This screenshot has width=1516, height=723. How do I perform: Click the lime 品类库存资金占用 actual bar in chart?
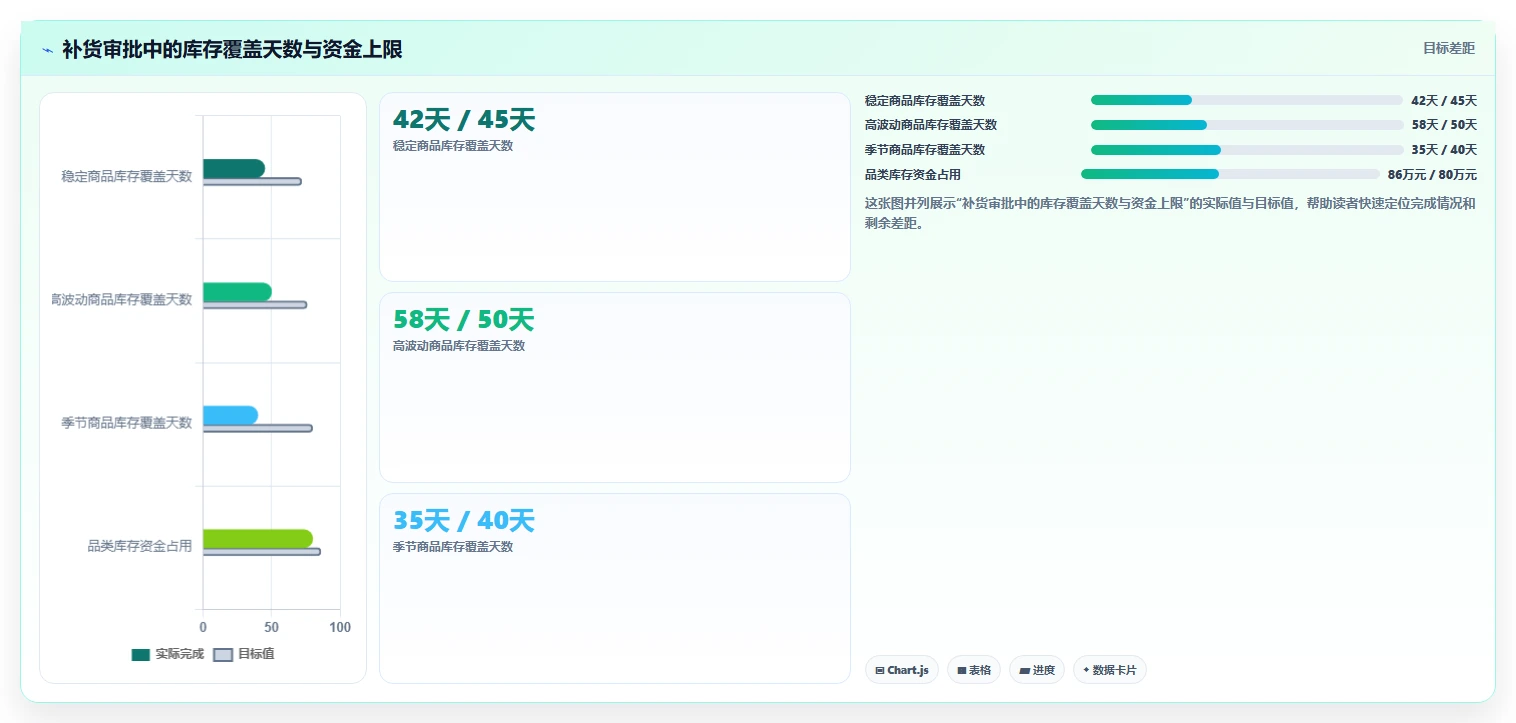257,539
